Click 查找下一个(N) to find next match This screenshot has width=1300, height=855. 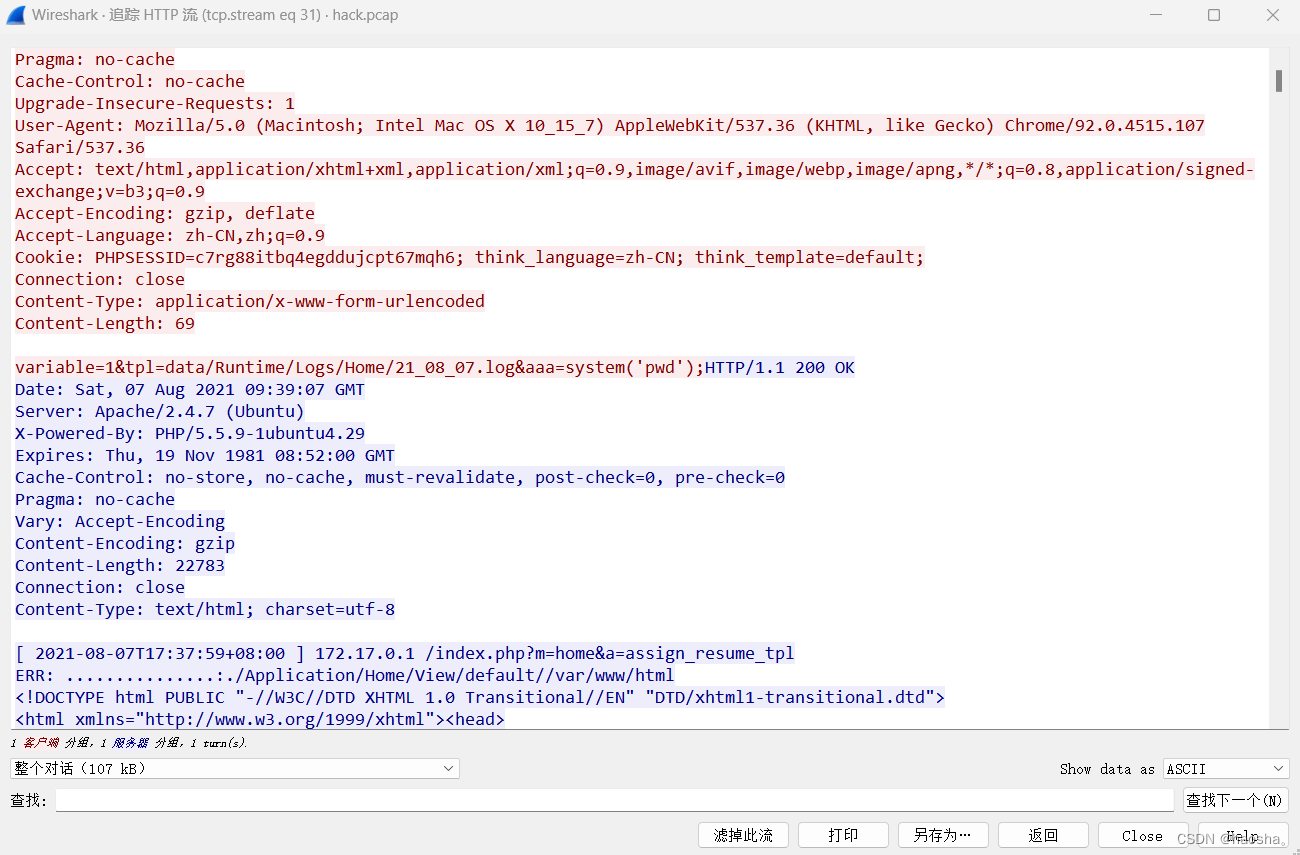tap(1235, 799)
